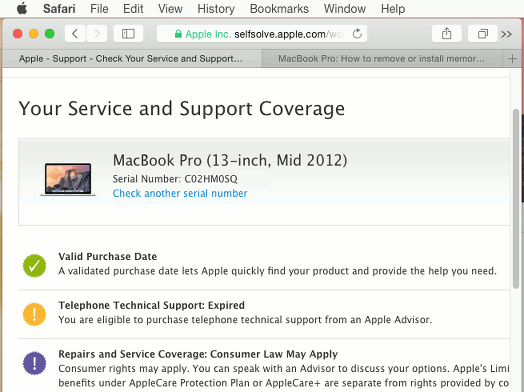Click the MacBook Pro thumbnail image
Viewport: 524px width, 392px height.
(x=68, y=179)
